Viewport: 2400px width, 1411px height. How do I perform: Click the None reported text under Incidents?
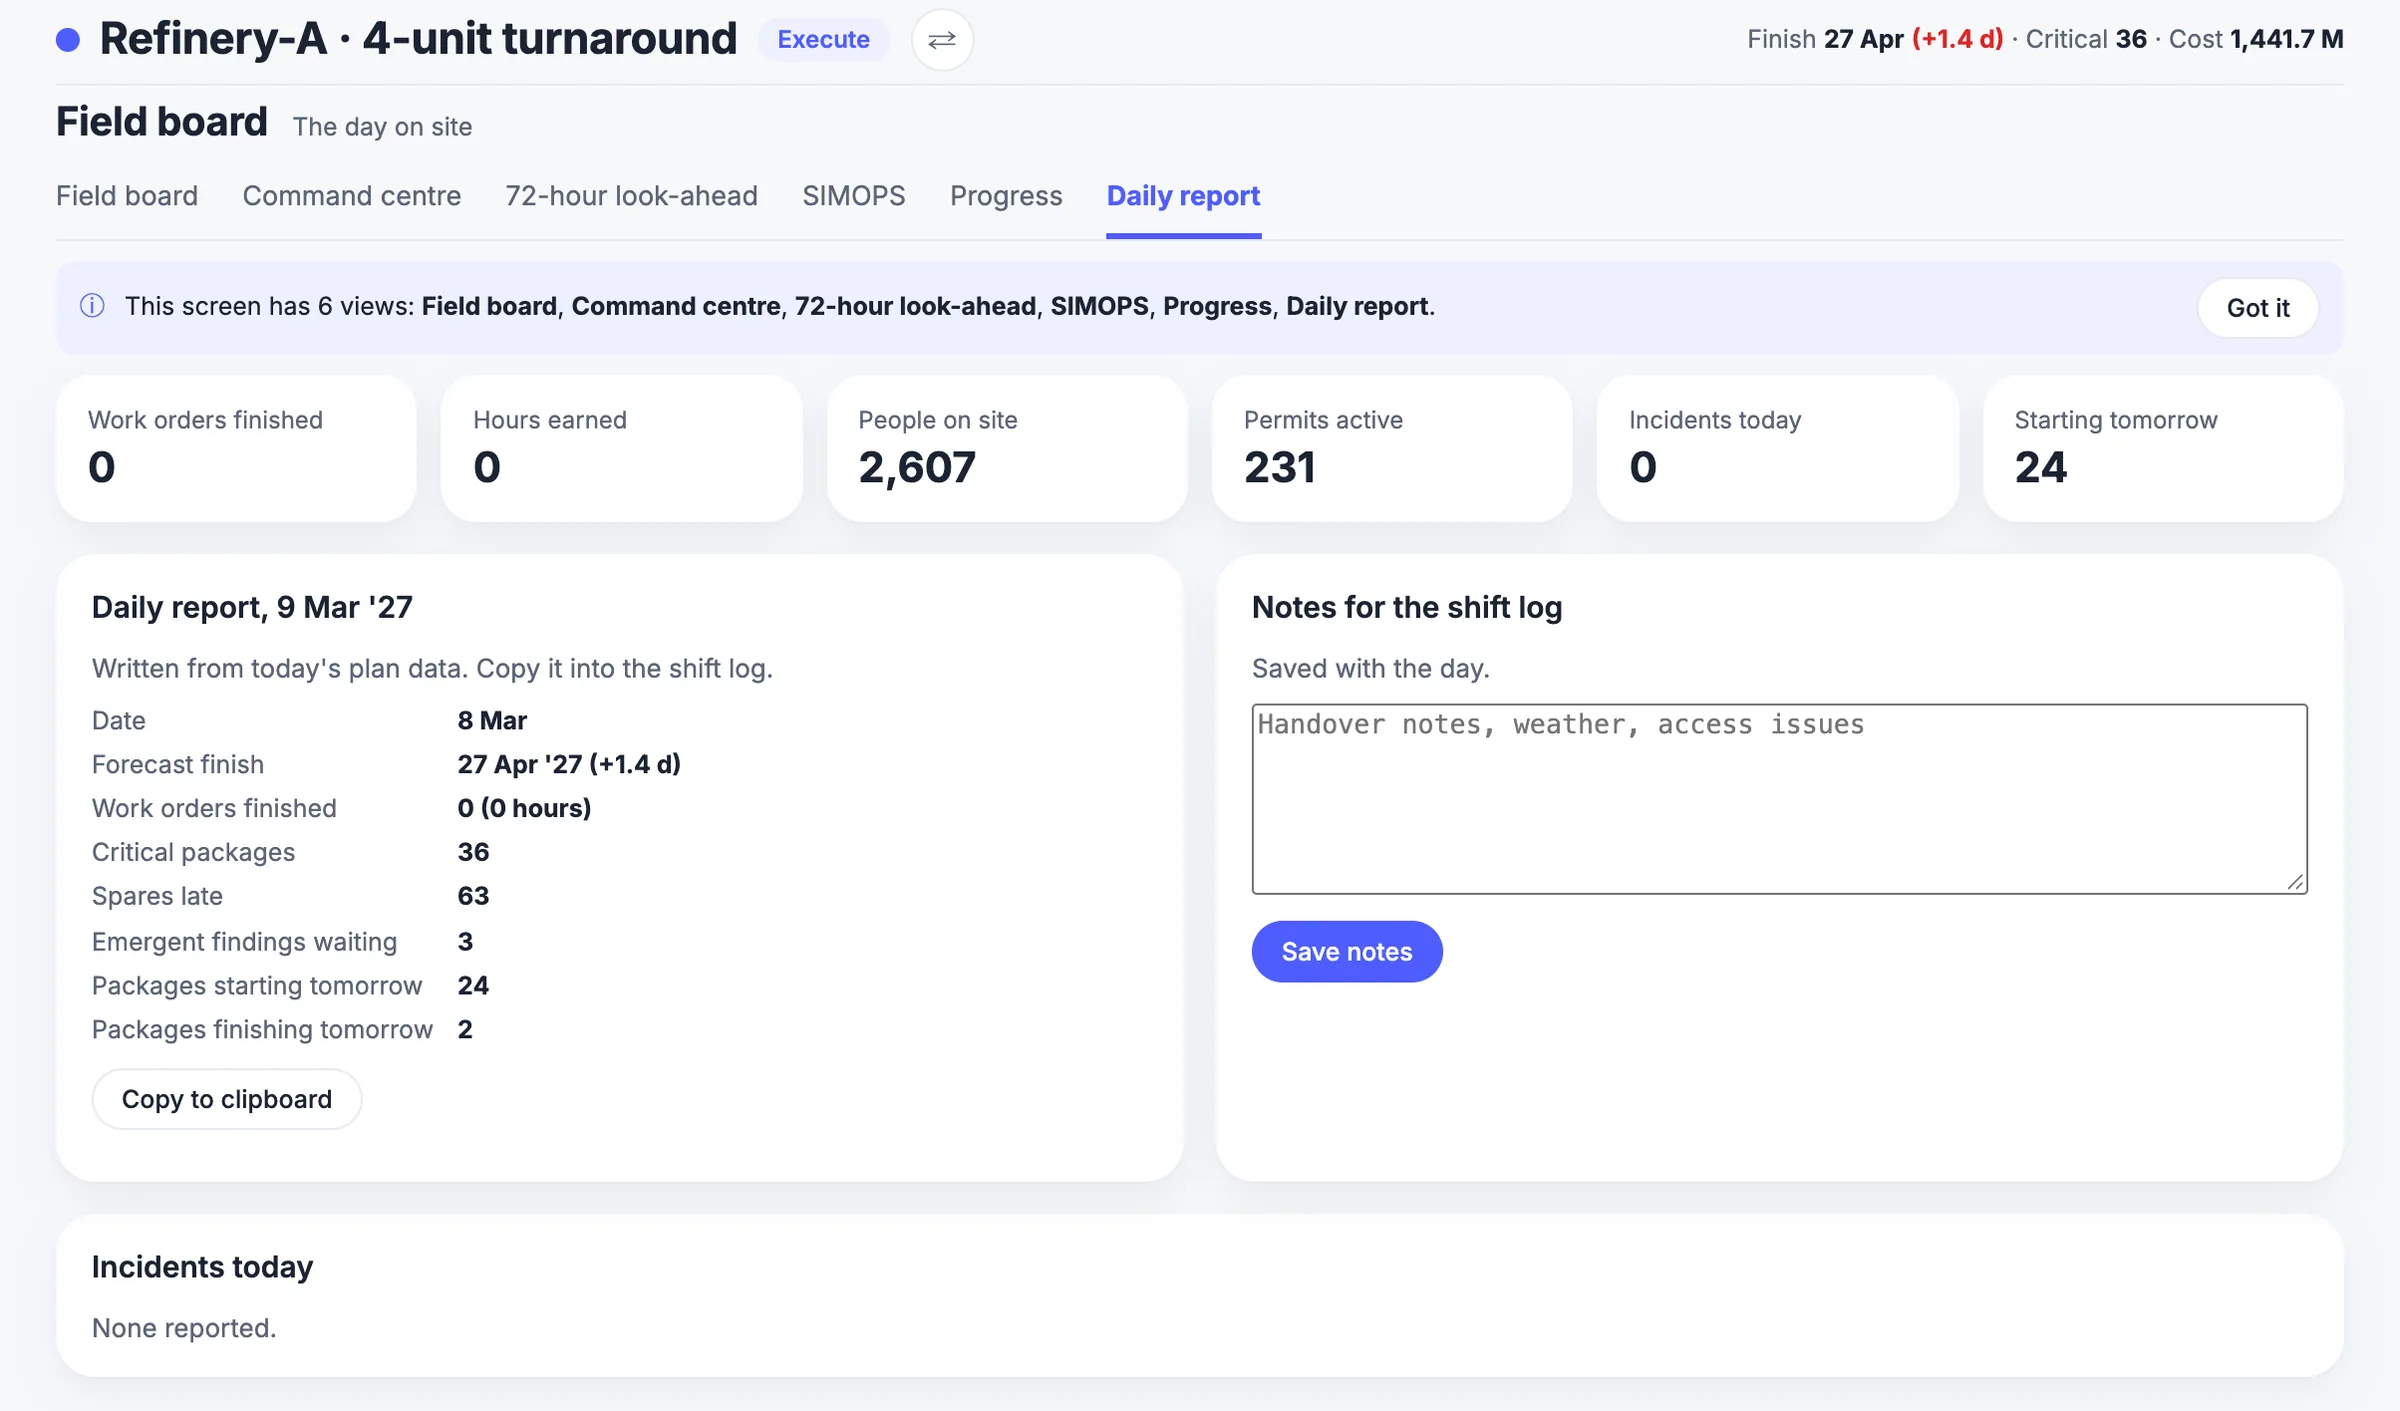pos(184,1328)
